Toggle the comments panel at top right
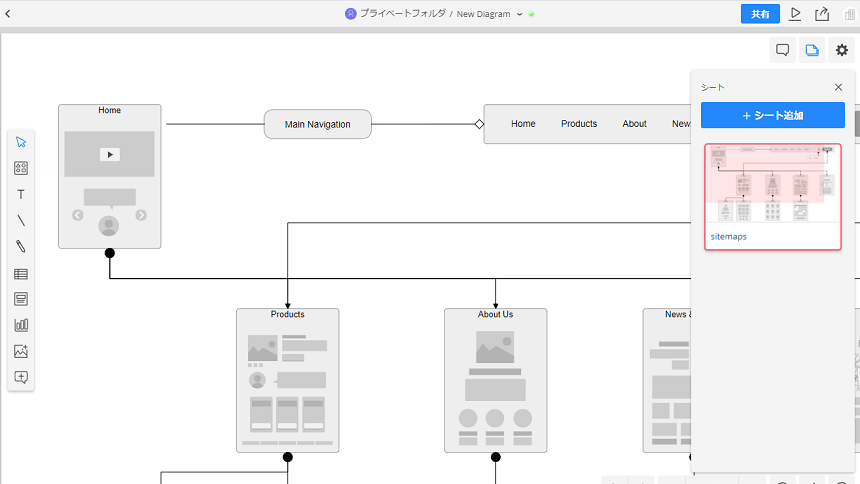 click(x=783, y=50)
